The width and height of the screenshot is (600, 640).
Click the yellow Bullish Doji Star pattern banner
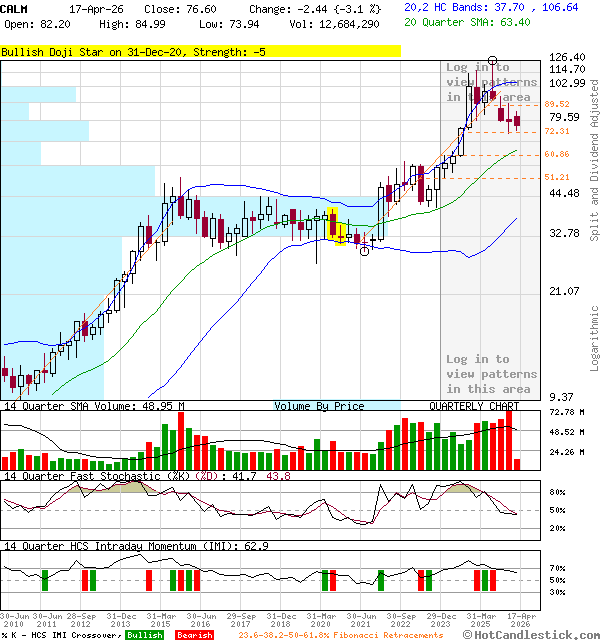(x=133, y=51)
